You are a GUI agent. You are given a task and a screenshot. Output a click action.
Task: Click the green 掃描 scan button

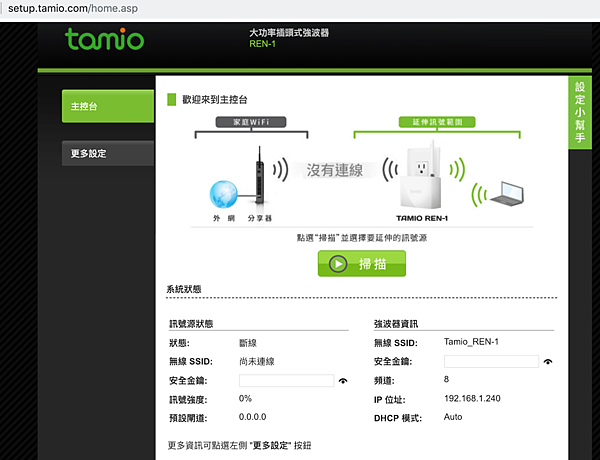click(x=362, y=263)
